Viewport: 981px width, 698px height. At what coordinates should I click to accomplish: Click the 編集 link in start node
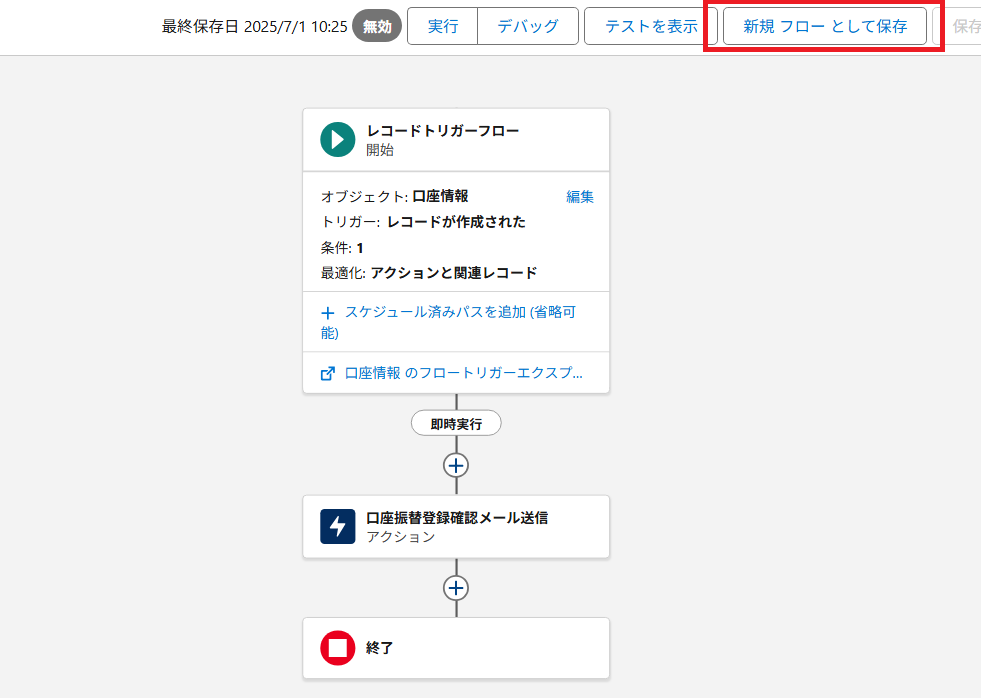coord(580,196)
